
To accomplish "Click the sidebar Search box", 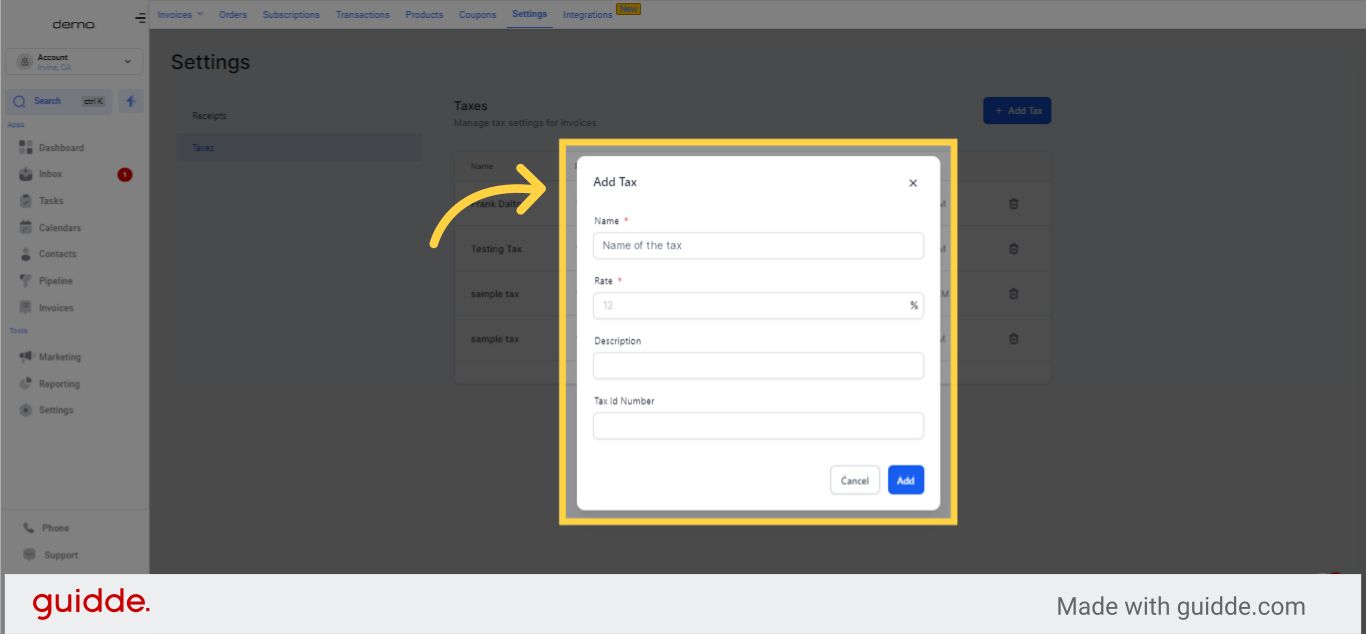I will [59, 101].
